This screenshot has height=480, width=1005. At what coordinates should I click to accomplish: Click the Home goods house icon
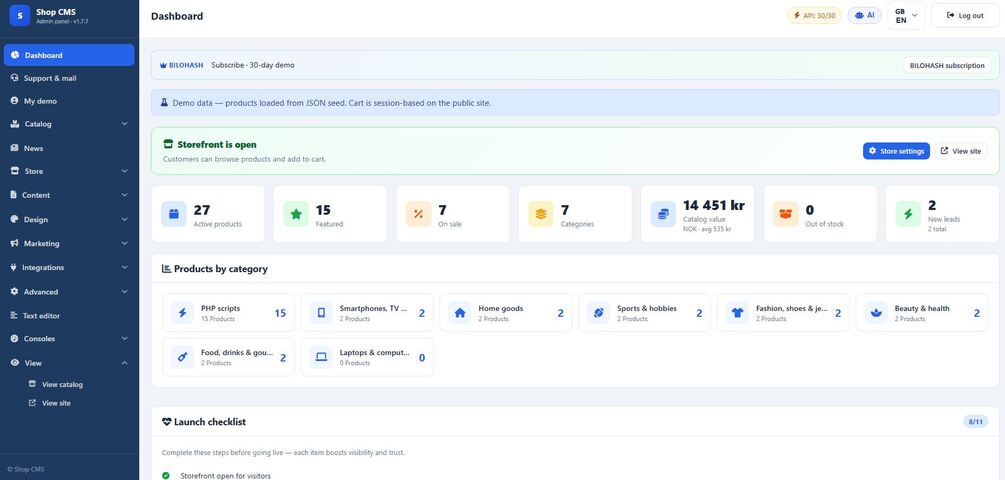pyautogui.click(x=460, y=313)
